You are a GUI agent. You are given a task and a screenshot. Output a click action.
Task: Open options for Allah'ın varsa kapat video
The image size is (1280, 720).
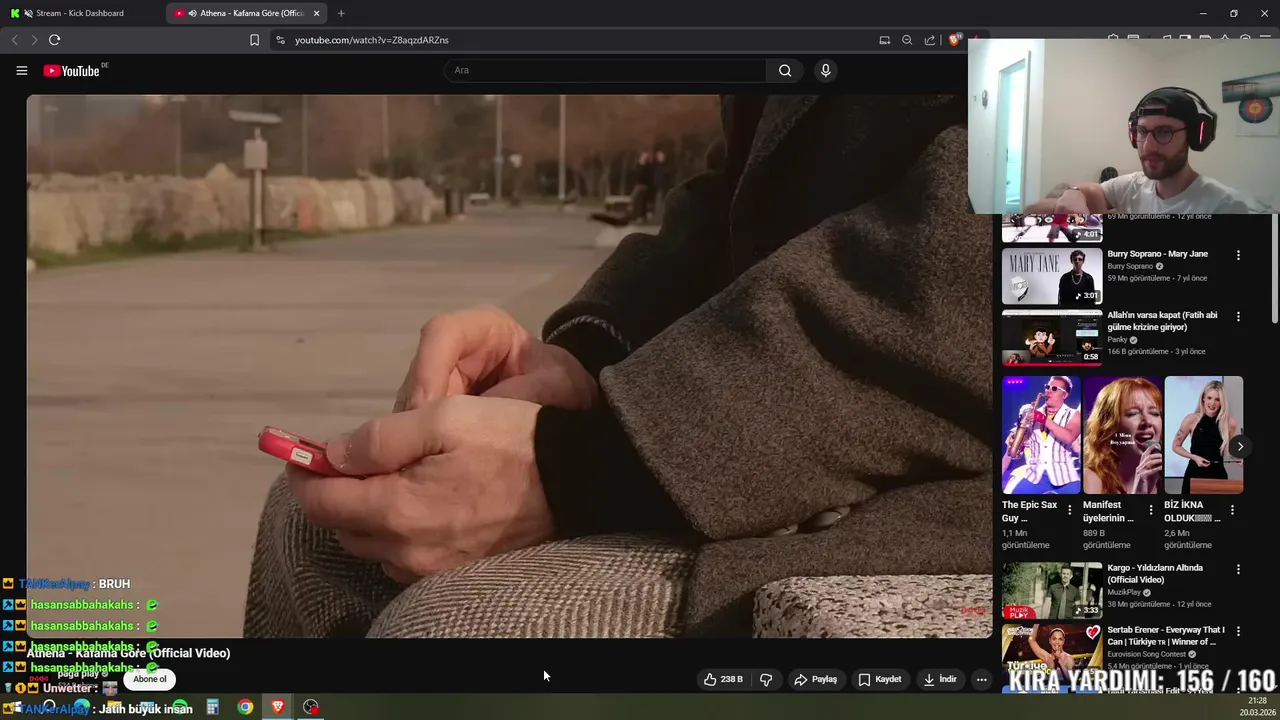click(x=1238, y=316)
